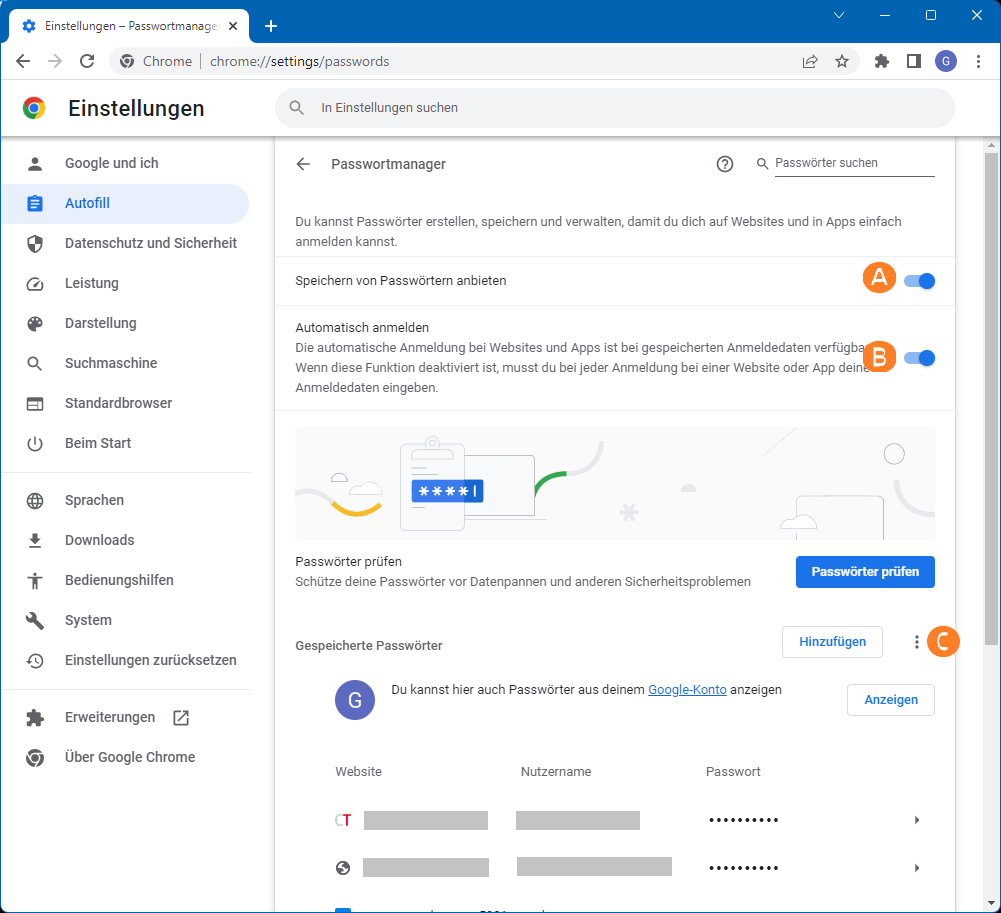The width and height of the screenshot is (1001, 913).
Task: Open the Chrome three-dot menu
Action: click(x=977, y=61)
